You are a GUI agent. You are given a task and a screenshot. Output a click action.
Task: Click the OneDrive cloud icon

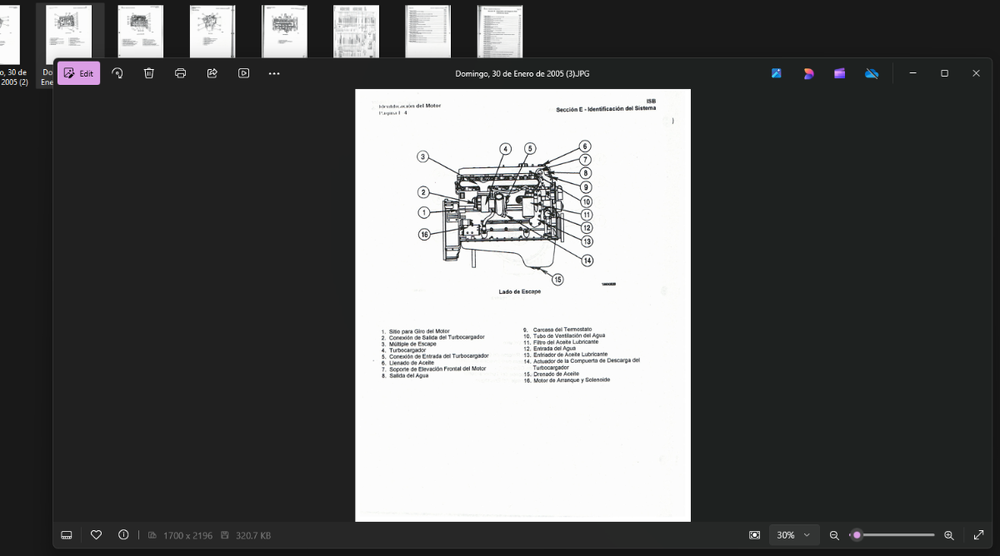pyautogui.click(x=871, y=73)
